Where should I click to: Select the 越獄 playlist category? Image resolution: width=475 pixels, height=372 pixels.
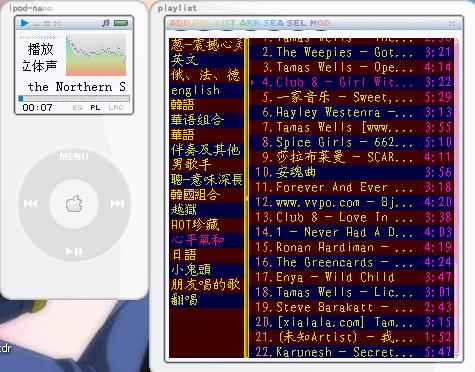coord(207,210)
